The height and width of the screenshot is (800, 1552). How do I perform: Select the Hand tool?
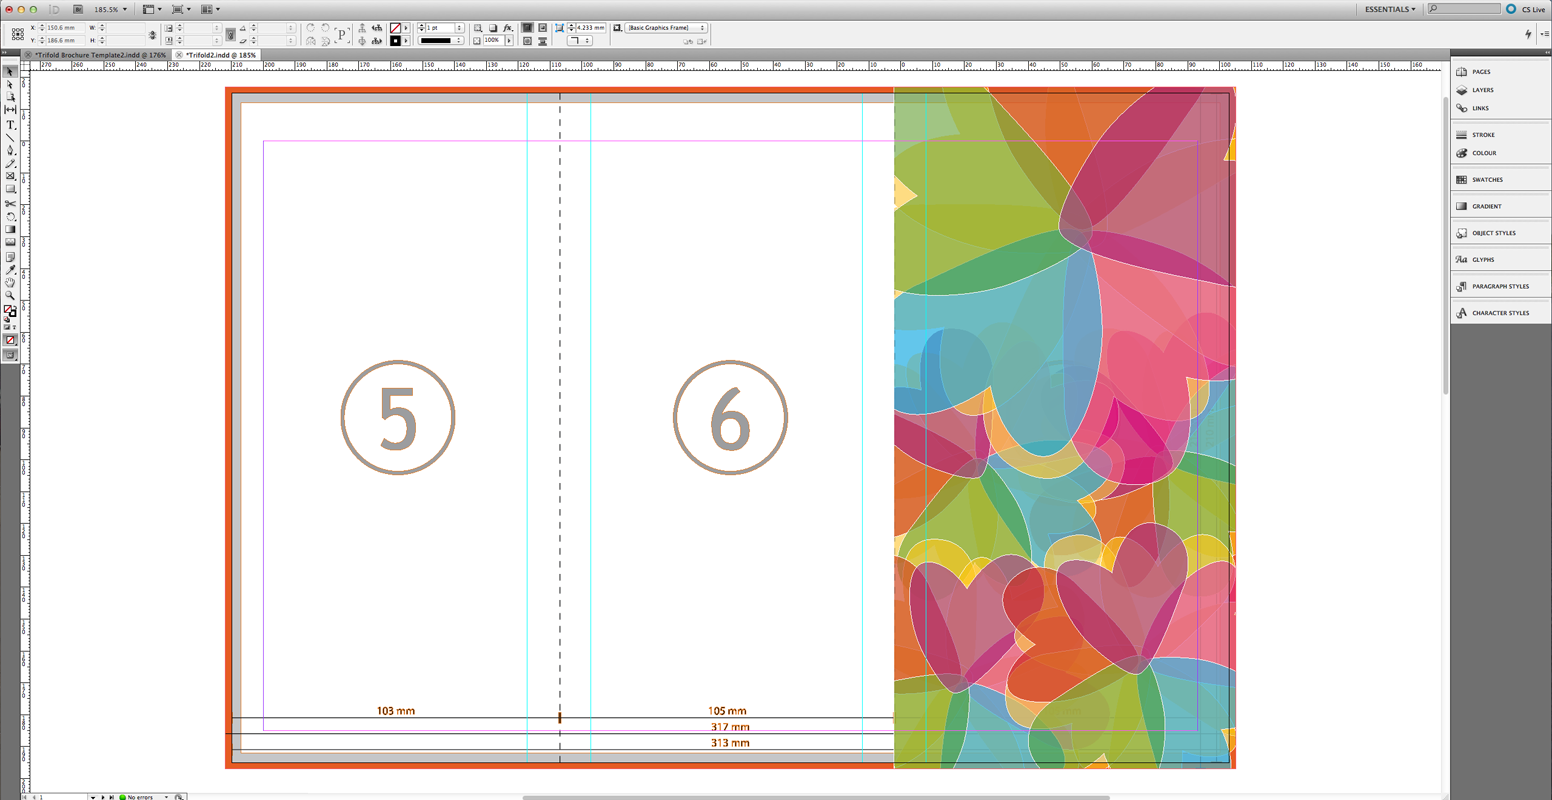(x=10, y=283)
